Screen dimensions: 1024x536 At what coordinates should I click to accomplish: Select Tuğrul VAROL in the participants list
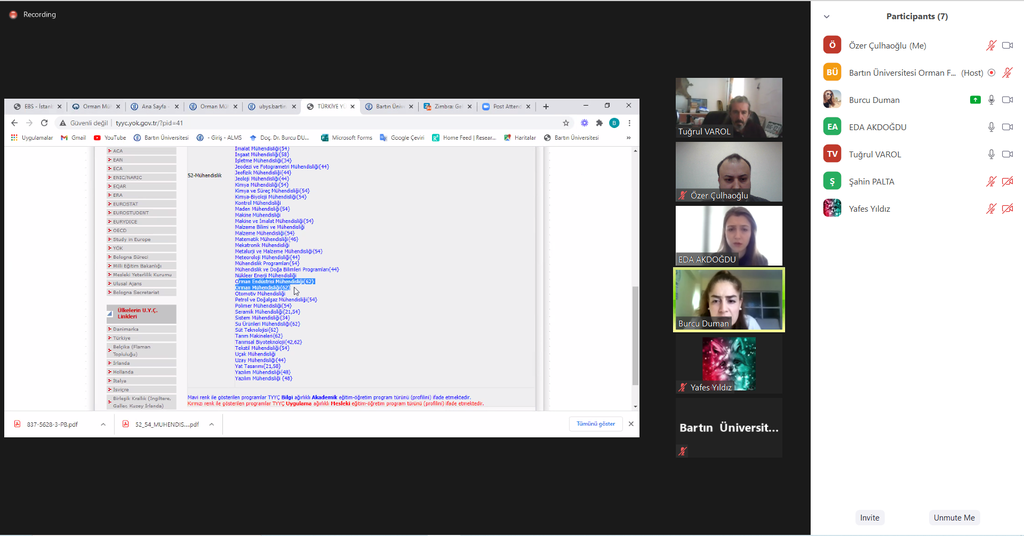click(x=875, y=154)
